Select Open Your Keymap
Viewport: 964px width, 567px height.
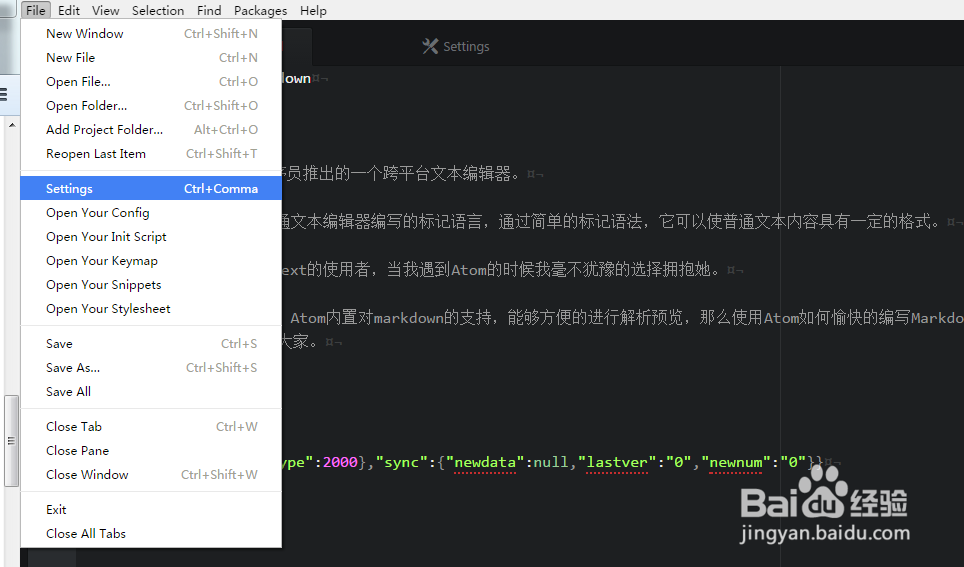pos(151,261)
